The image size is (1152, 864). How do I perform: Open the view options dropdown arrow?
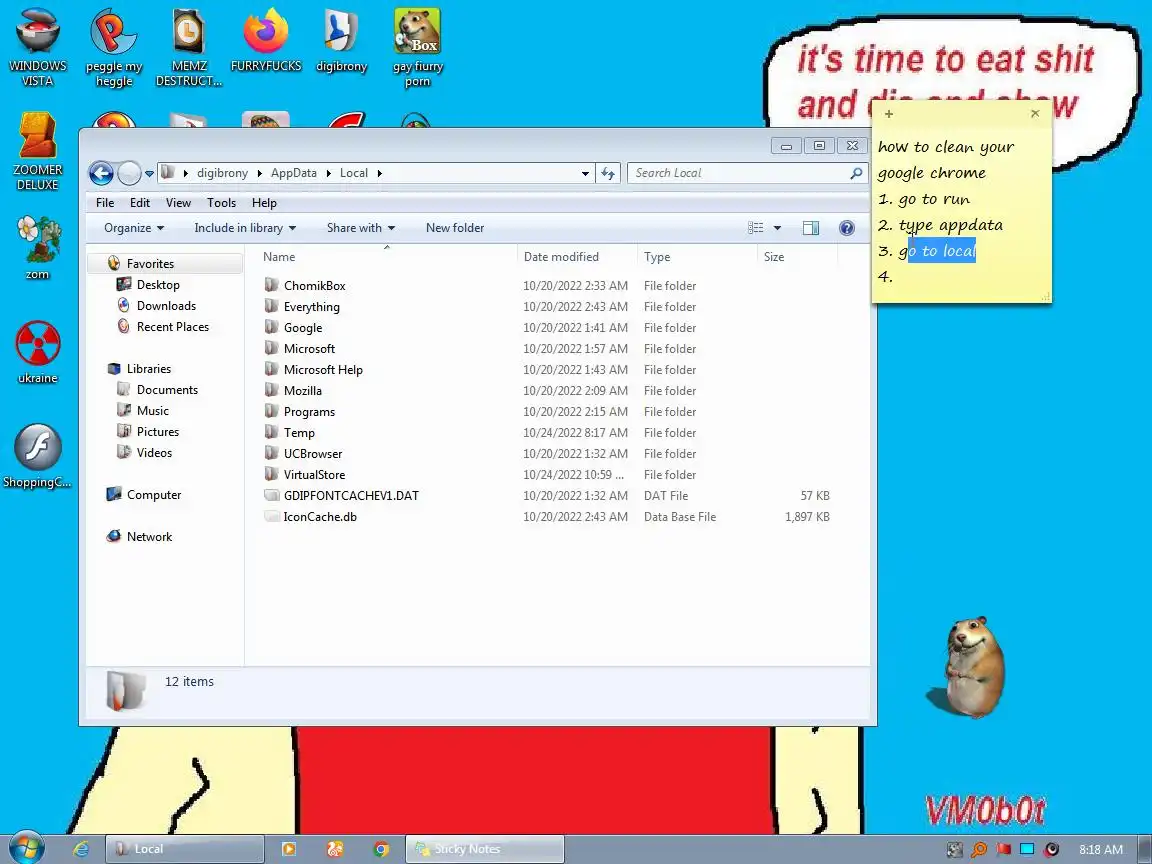tap(777, 228)
